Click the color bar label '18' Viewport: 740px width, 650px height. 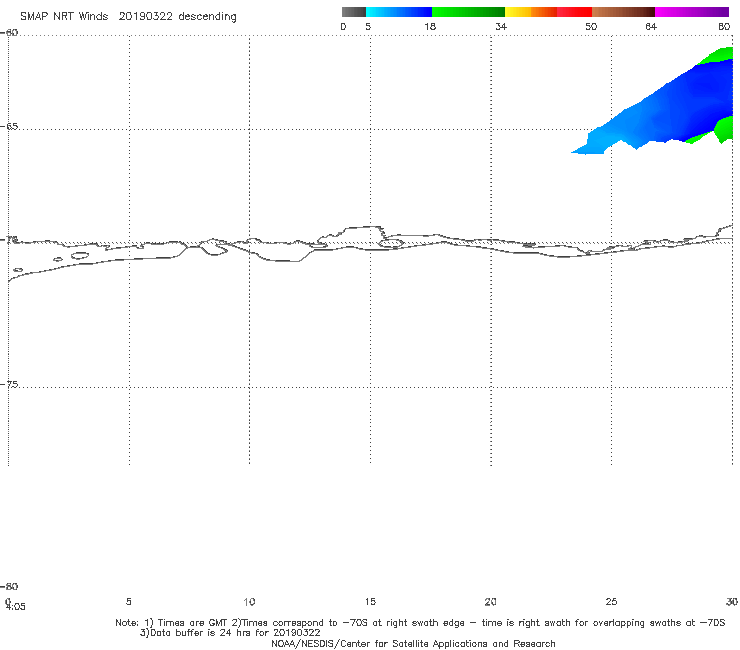pyautogui.click(x=430, y=26)
